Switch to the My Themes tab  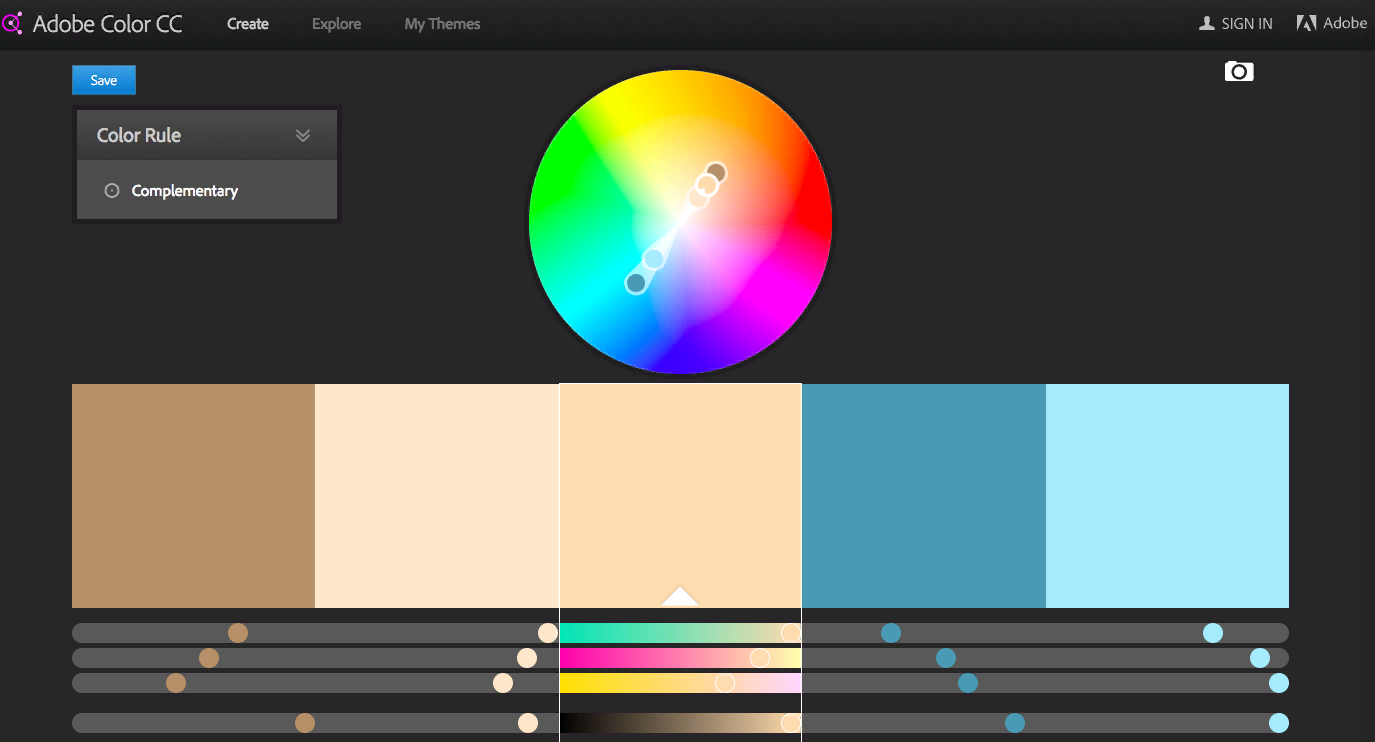tap(442, 23)
